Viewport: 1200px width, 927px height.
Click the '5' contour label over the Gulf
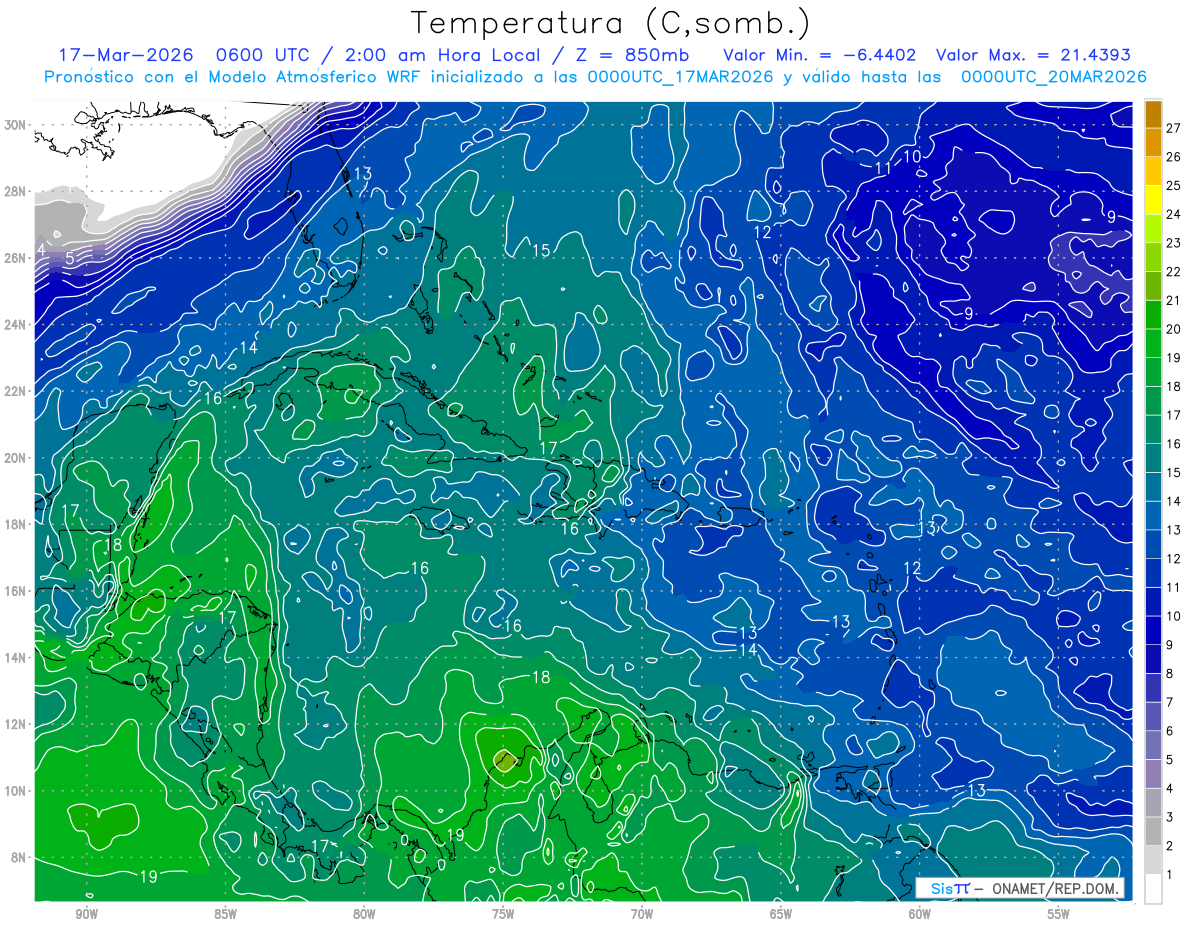click(69, 259)
